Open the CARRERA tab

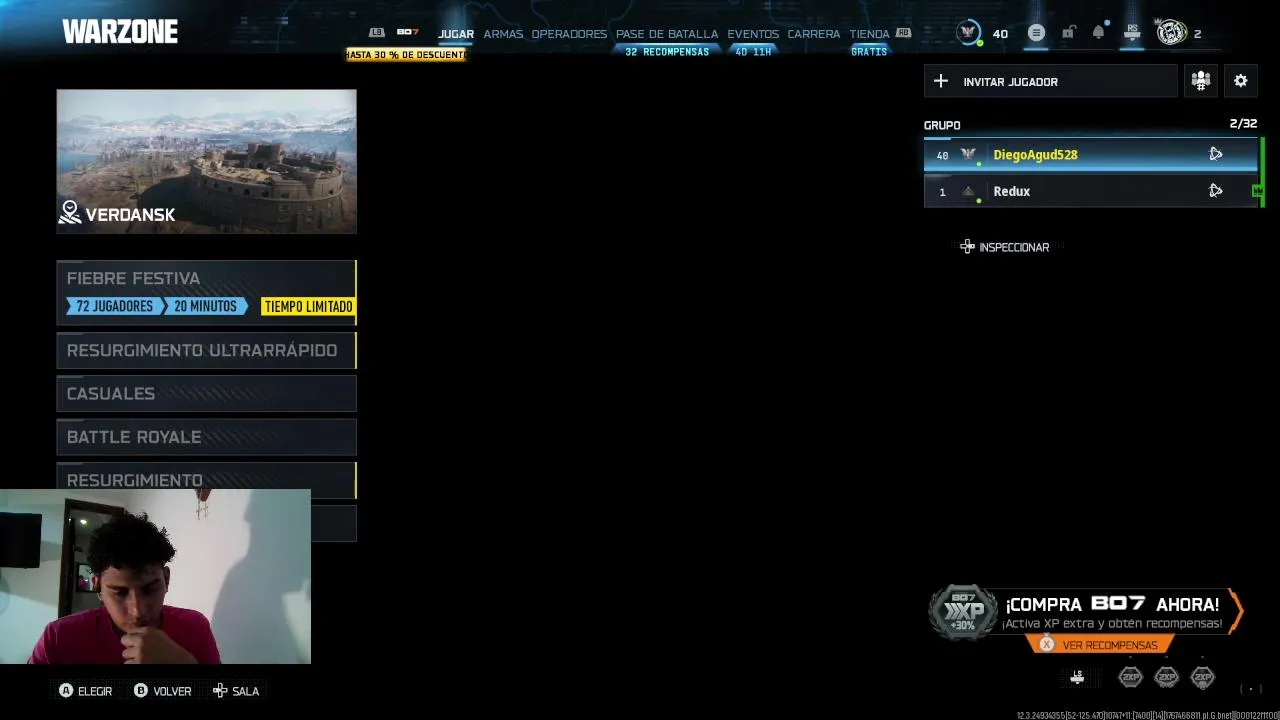pyautogui.click(x=814, y=34)
